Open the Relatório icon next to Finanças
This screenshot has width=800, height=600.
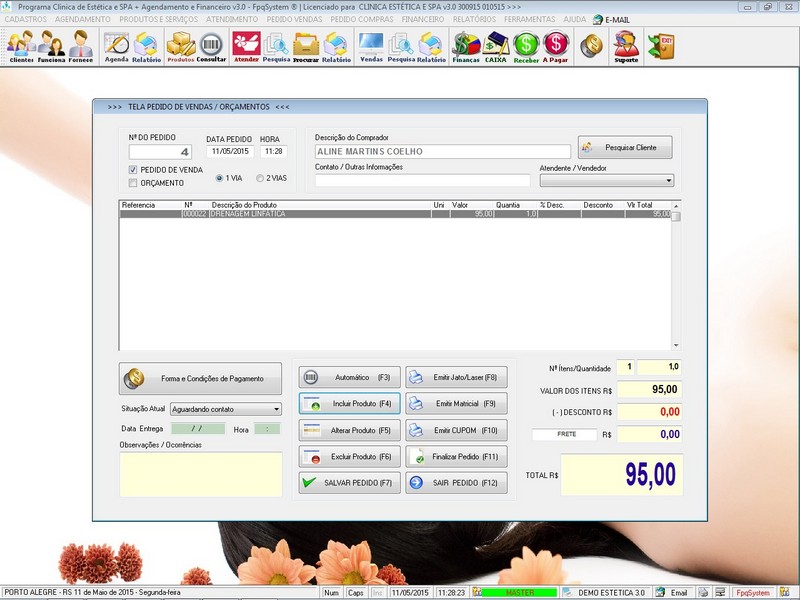point(431,46)
